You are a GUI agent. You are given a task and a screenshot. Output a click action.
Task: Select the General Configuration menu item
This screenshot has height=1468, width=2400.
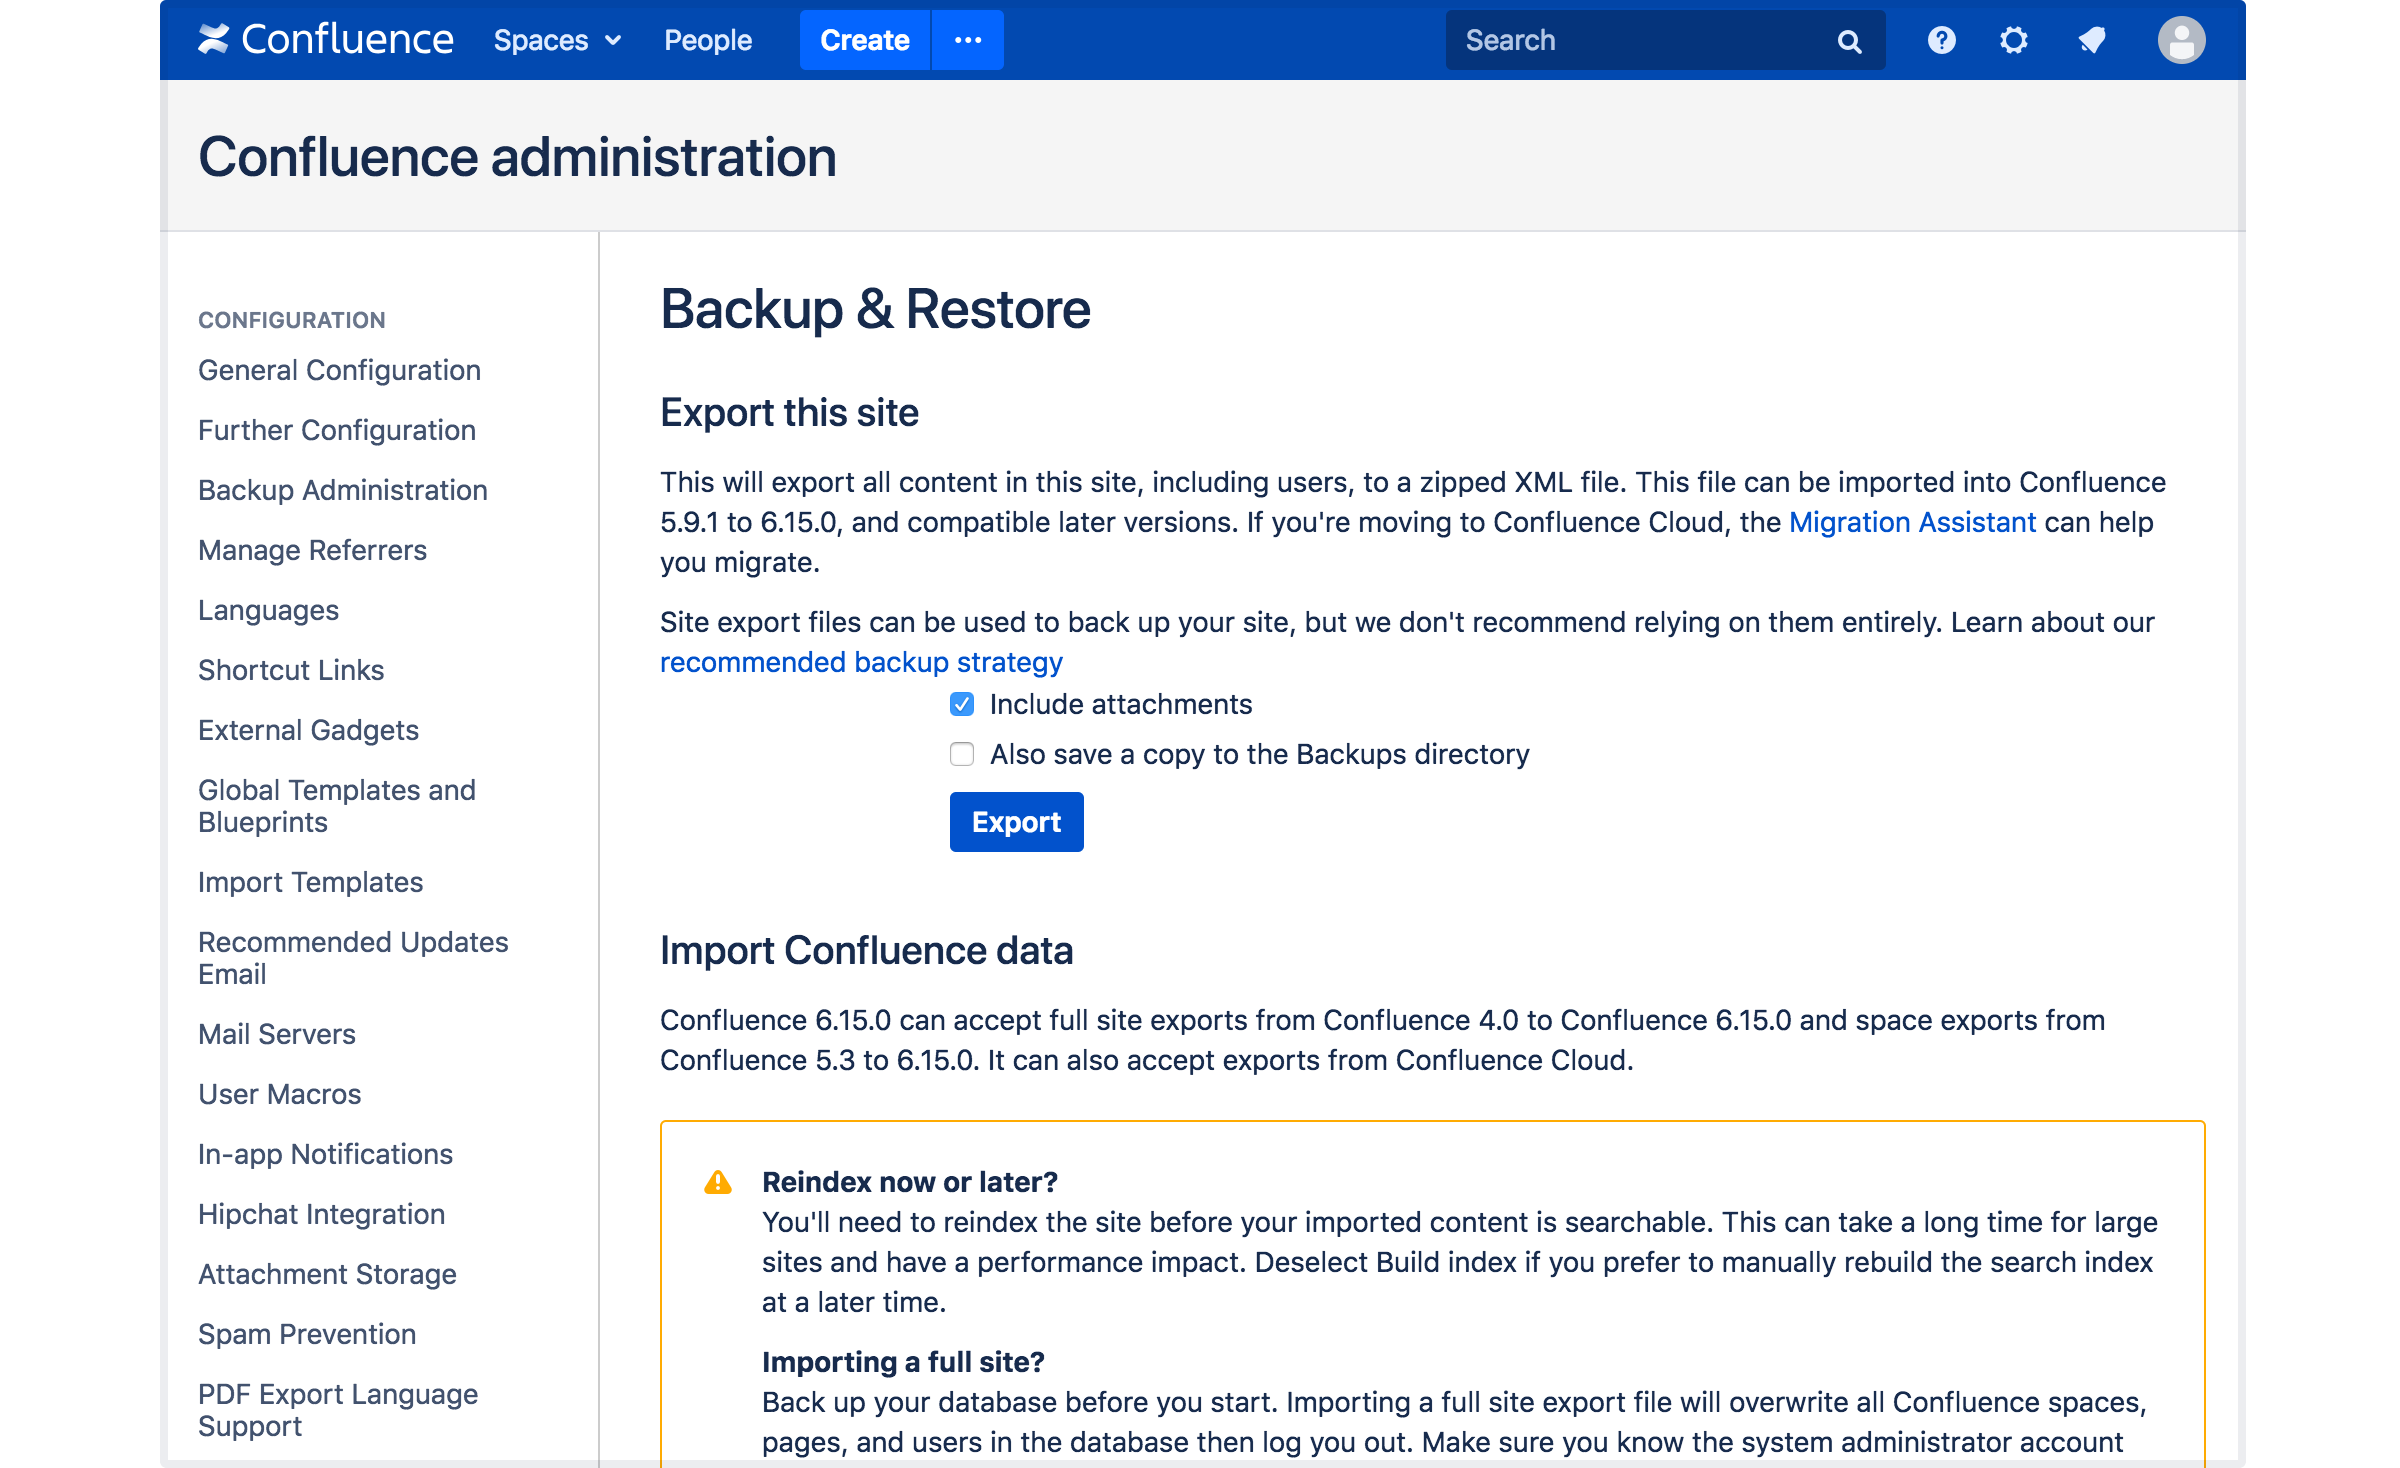click(x=338, y=370)
